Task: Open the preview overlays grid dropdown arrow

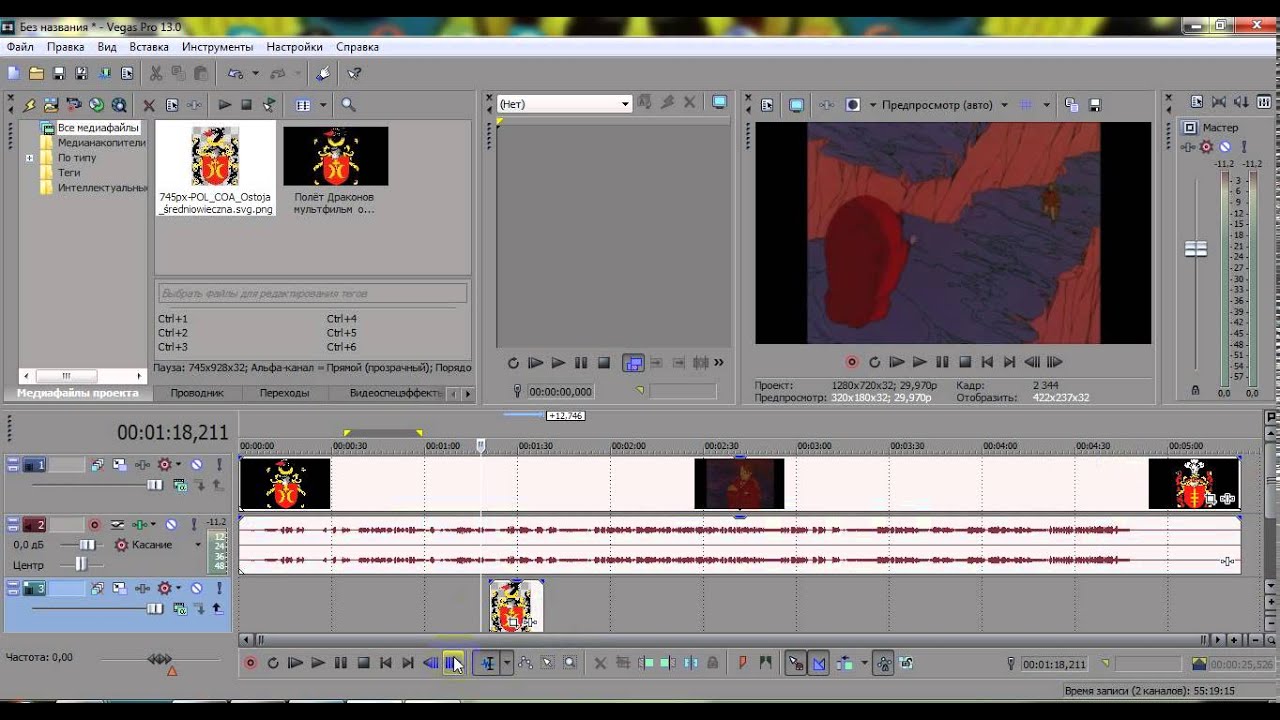Action: click(1047, 104)
